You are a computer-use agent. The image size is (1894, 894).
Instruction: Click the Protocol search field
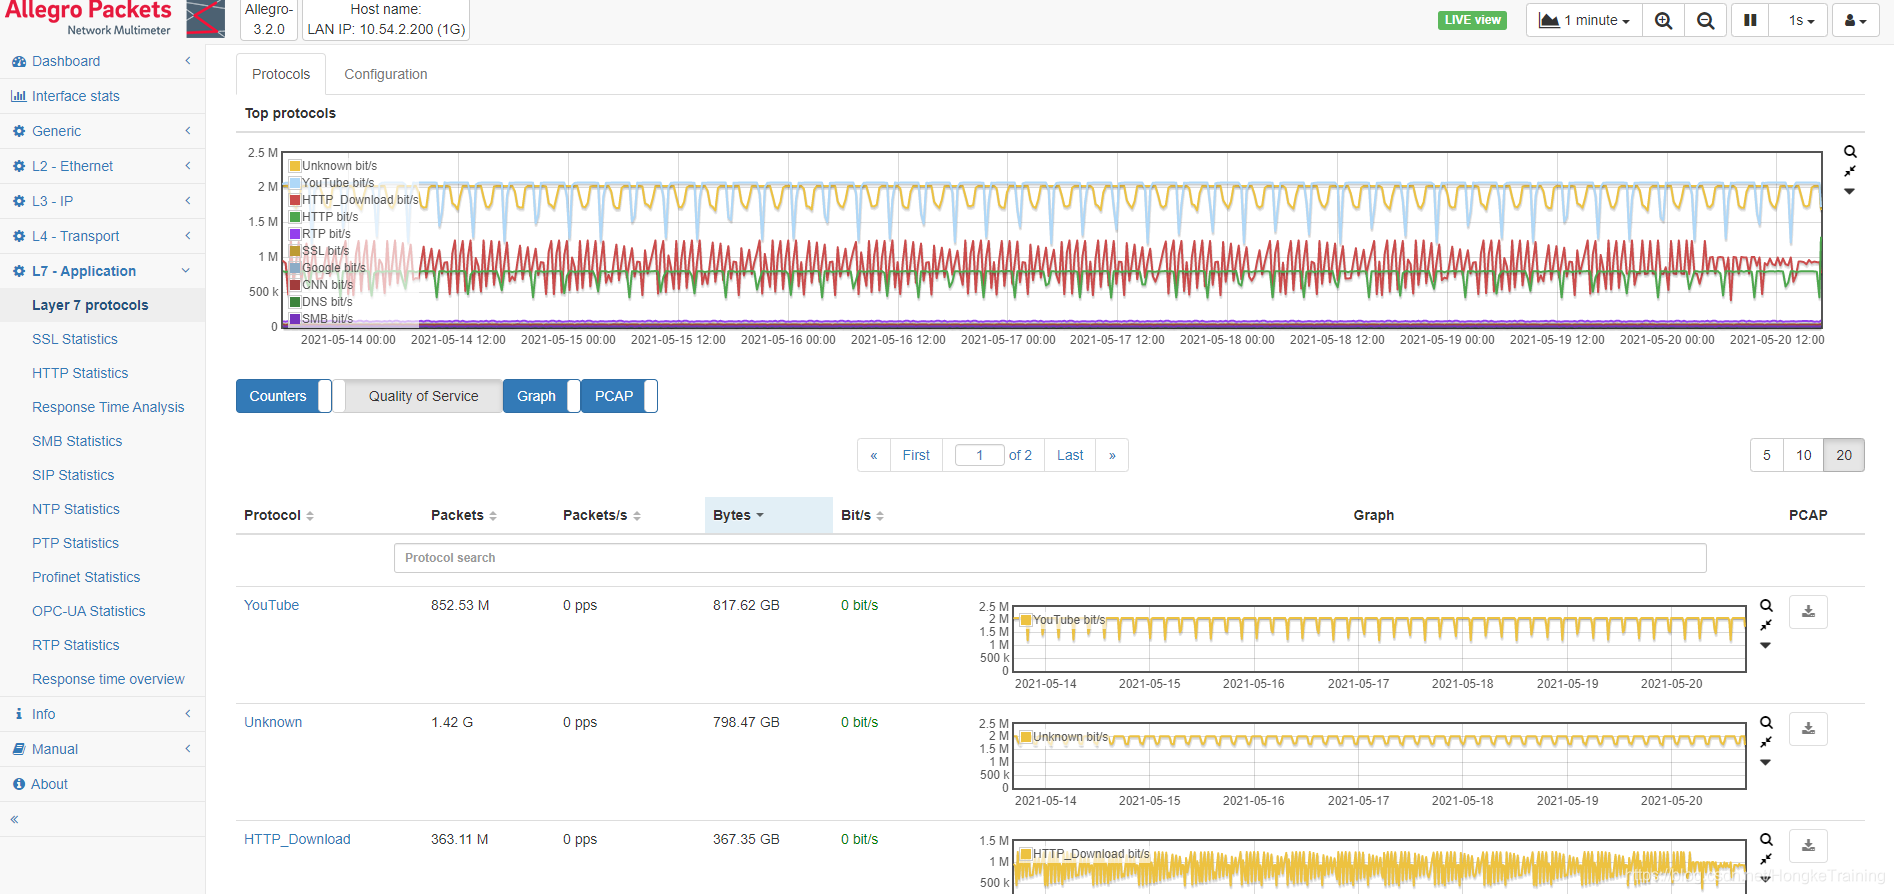1050,558
